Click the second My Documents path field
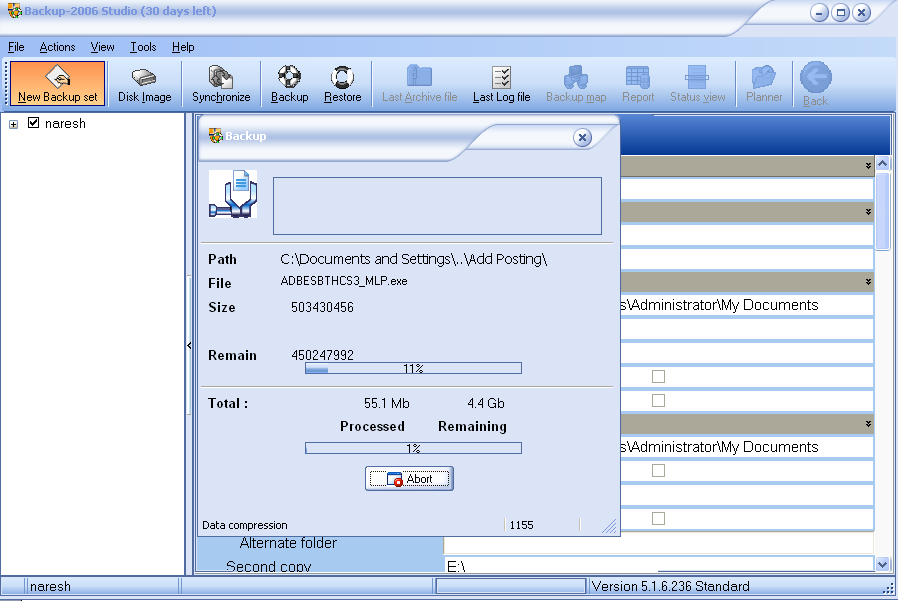 coord(747,447)
